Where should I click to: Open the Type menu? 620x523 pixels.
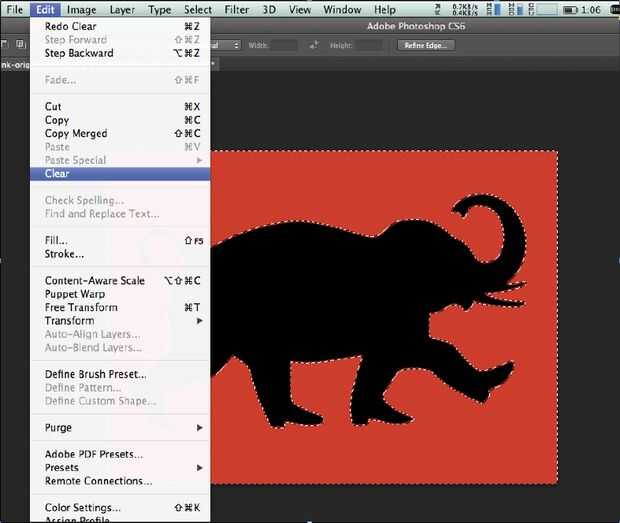pos(160,9)
